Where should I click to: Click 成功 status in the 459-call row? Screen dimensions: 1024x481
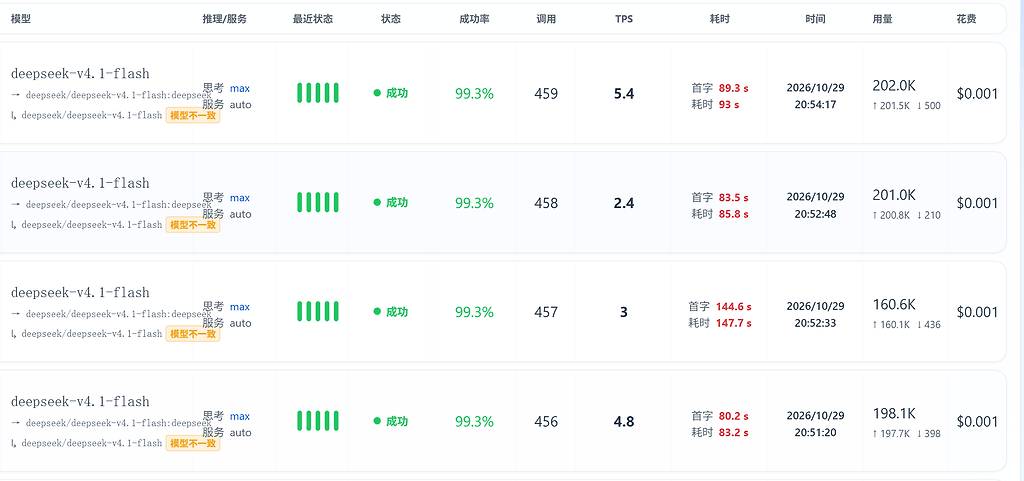coord(391,93)
